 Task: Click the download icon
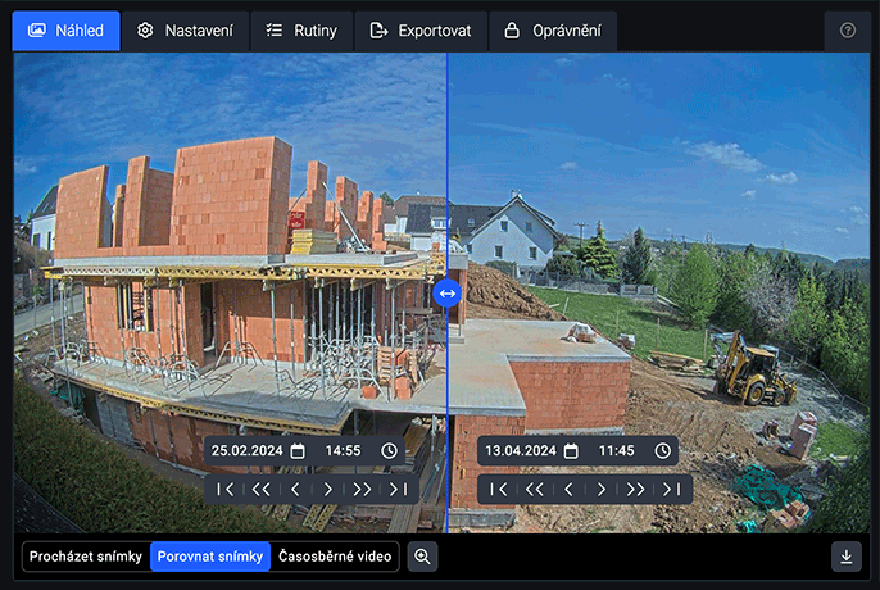846,556
